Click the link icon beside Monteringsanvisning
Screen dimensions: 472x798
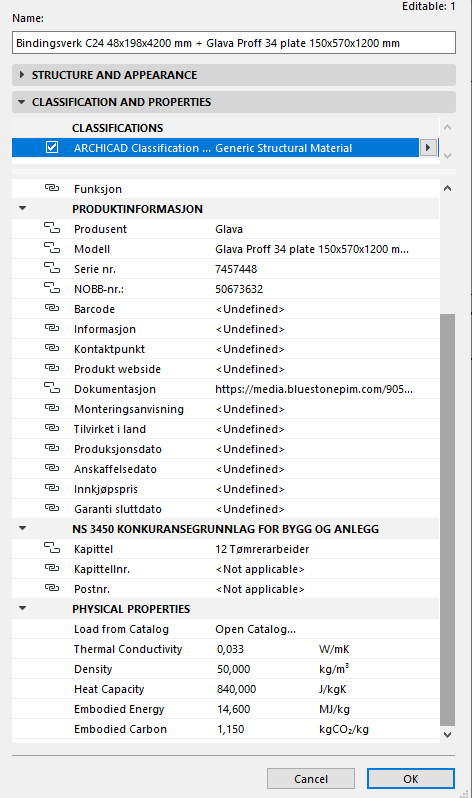[51, 408]
